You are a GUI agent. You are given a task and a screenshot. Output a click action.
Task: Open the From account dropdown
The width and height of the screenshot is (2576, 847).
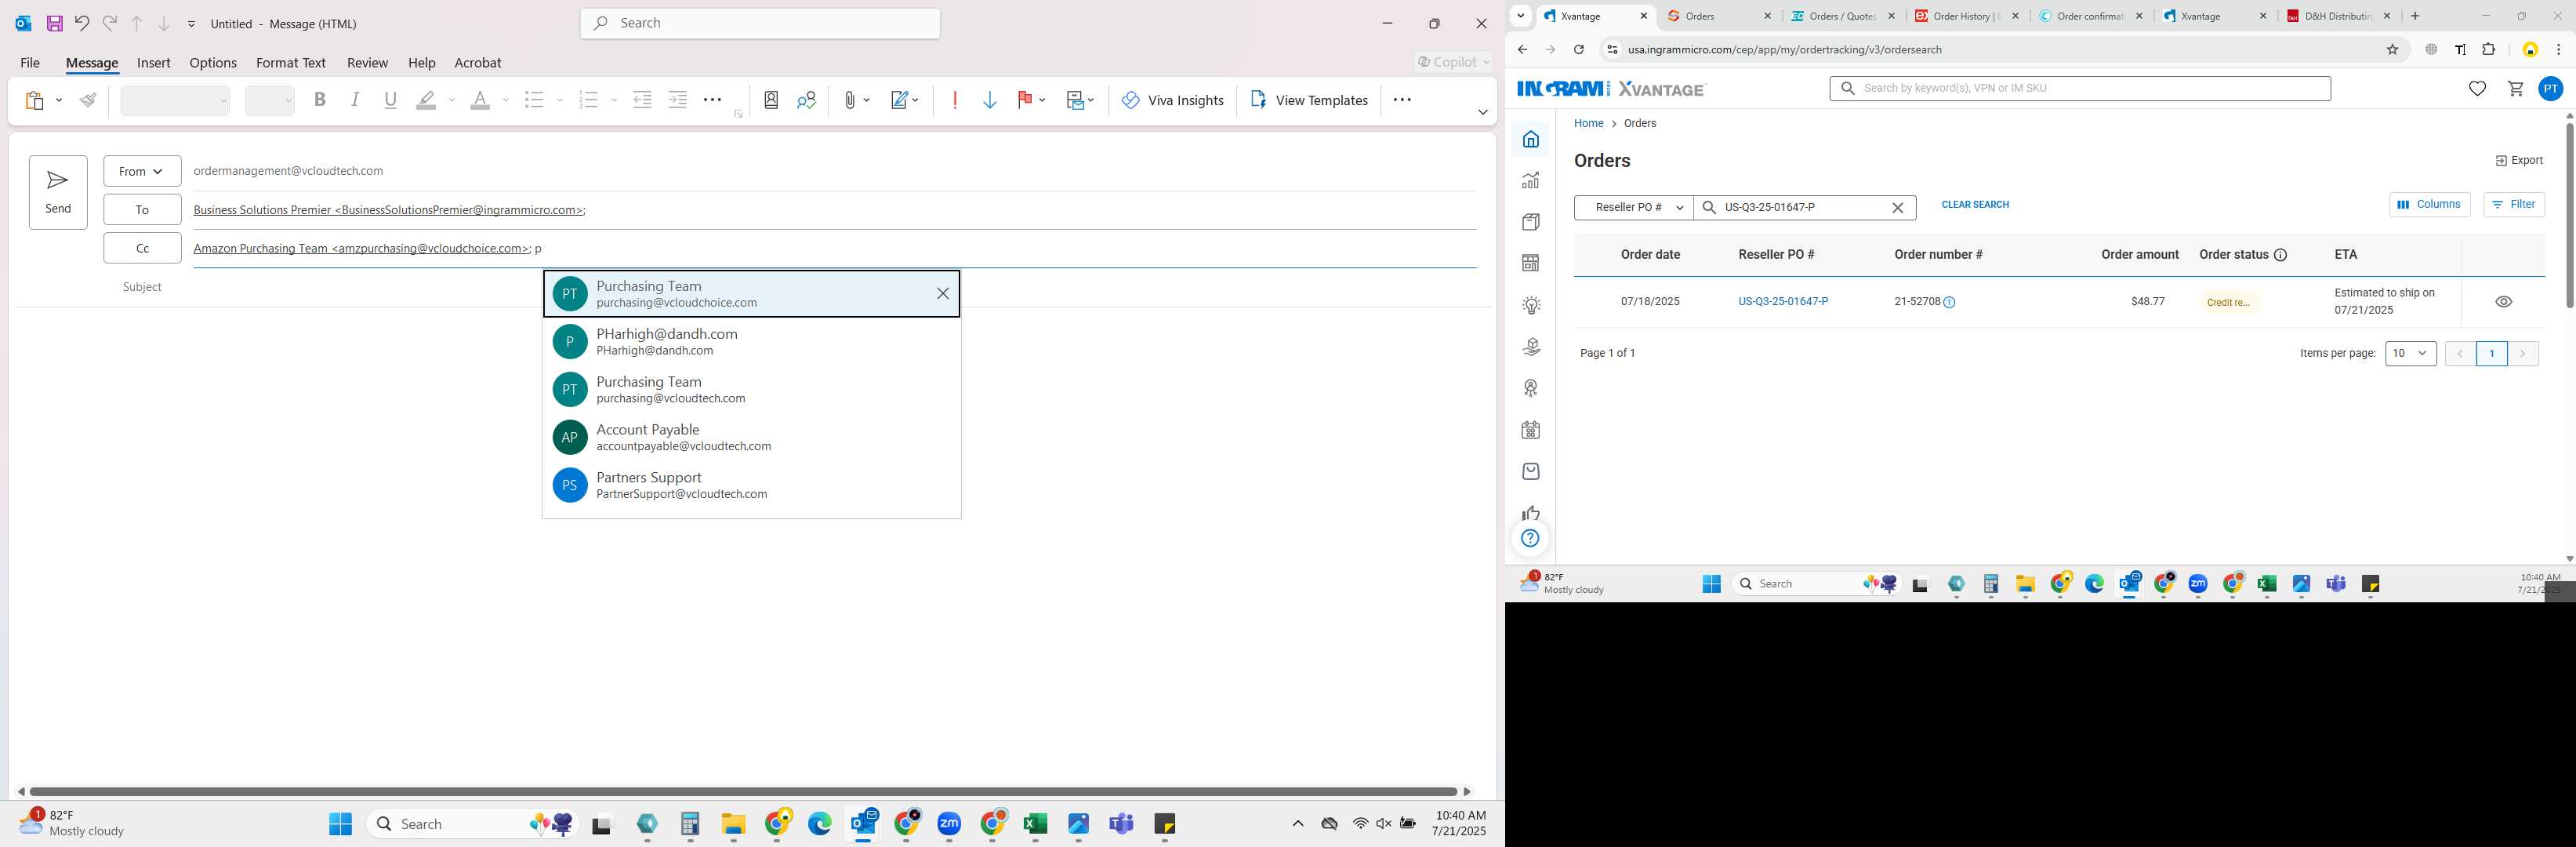[x=142, y=171]
